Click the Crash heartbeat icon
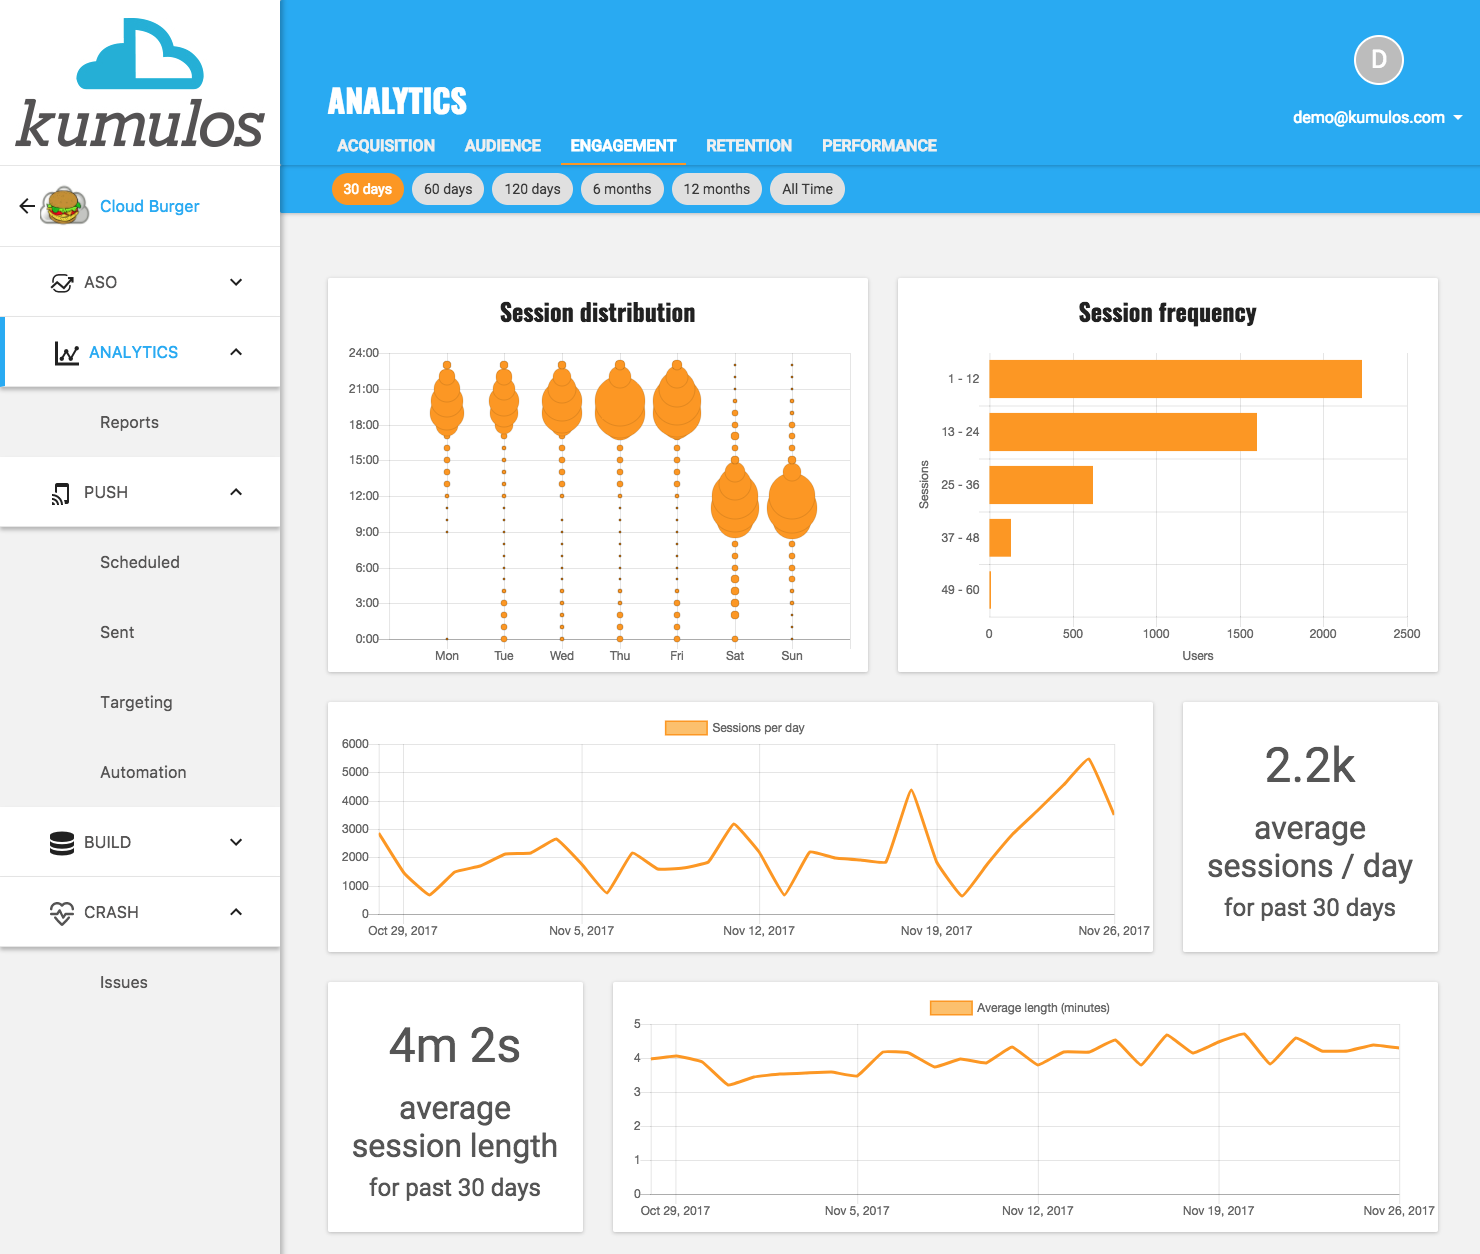This screenshot has width=1480, height=1254. (x=62, y=913)
